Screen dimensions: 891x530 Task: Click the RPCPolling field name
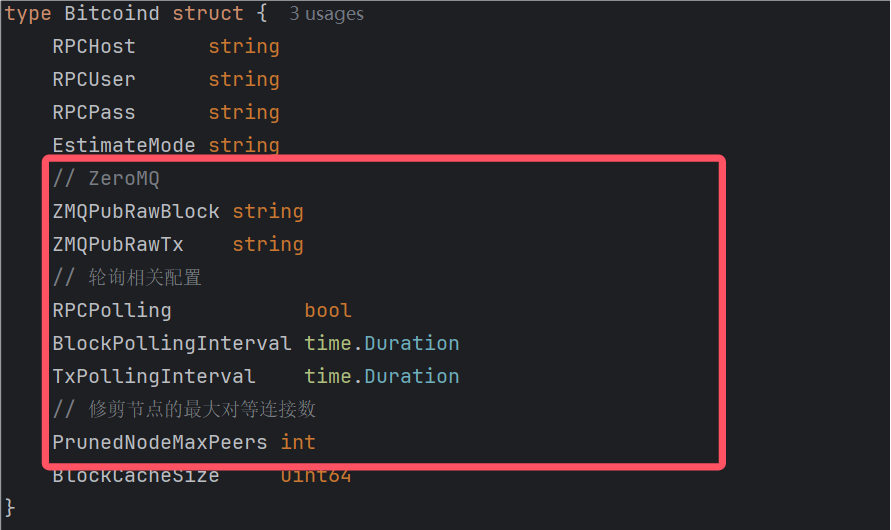coord(112,310)
